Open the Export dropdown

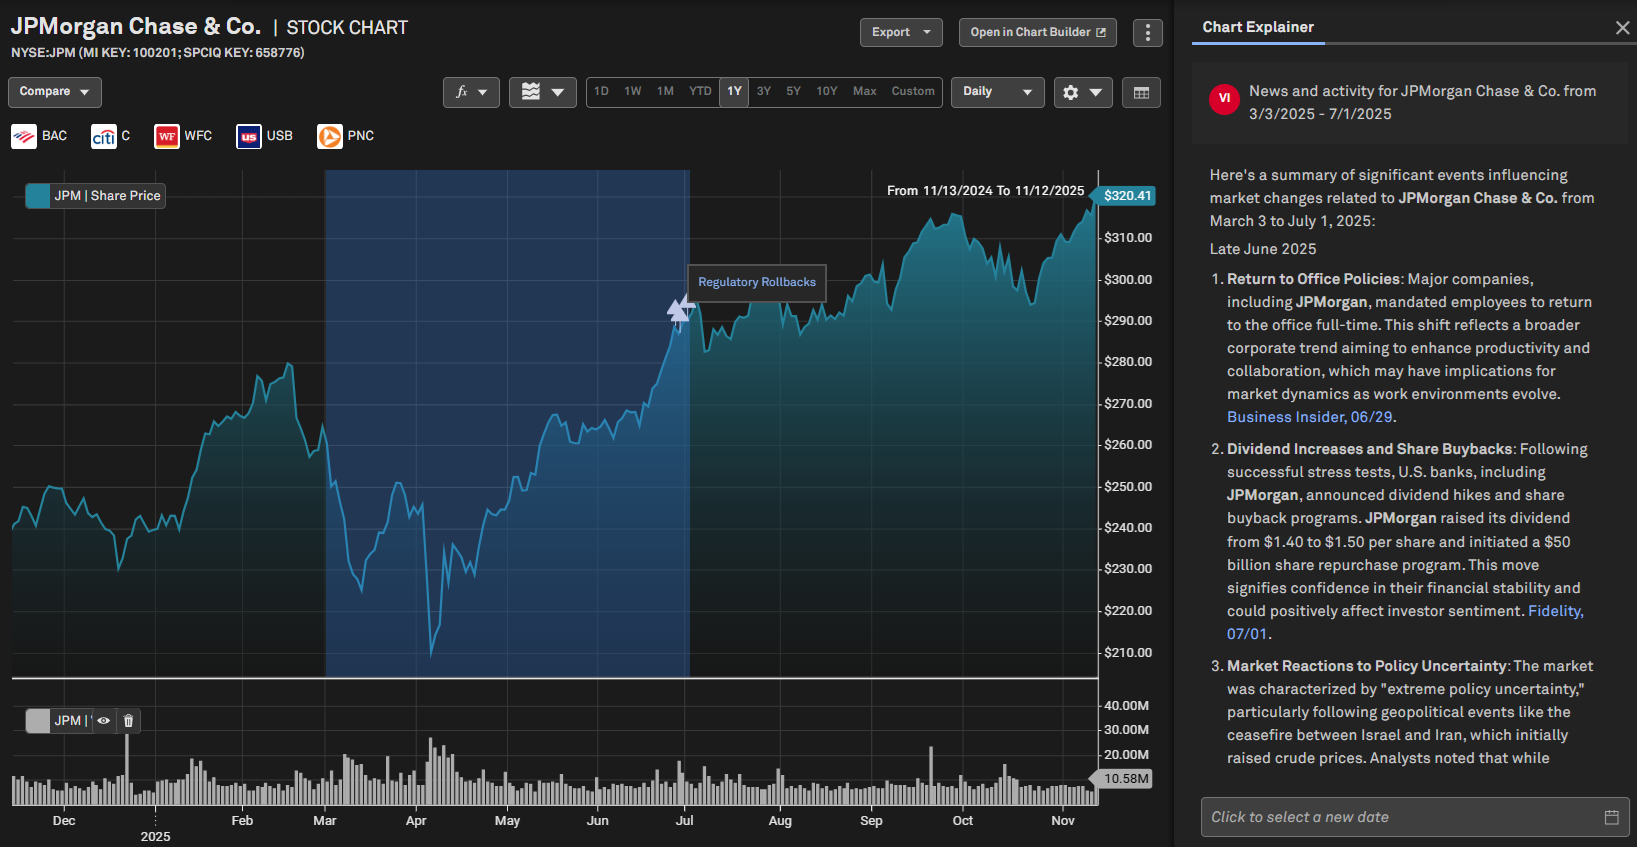click(901, 33)
